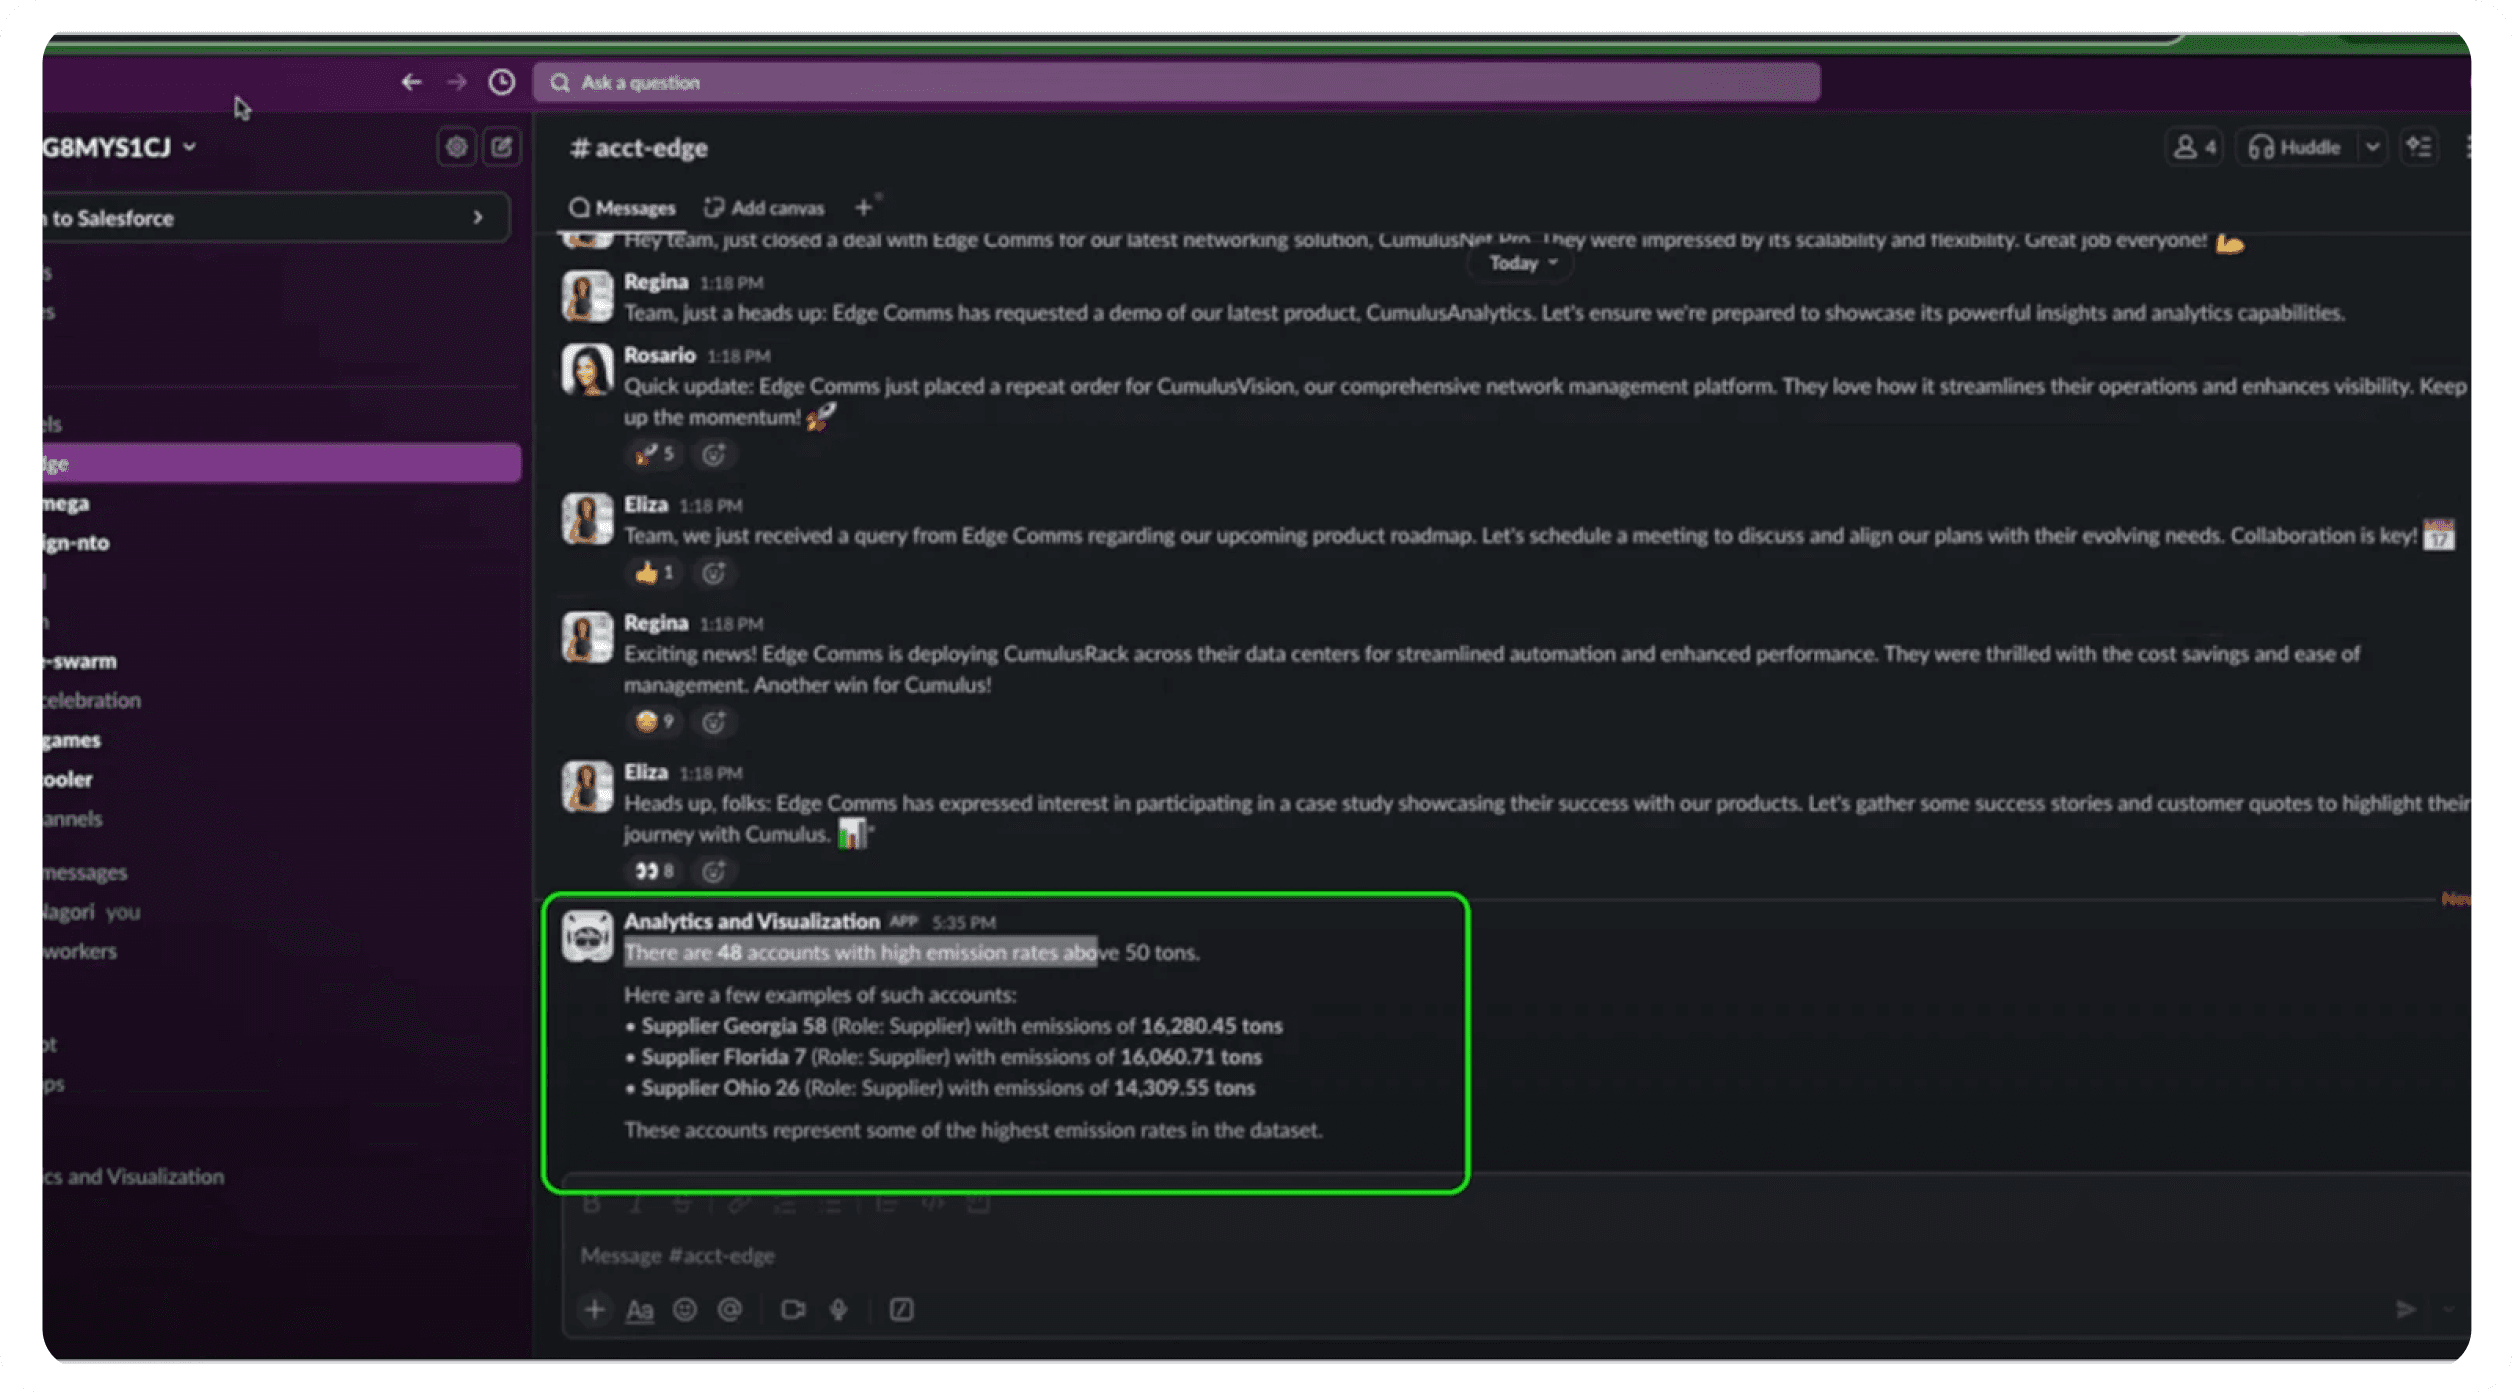The width and height of the screenshot is (2512, 1393).
Task: Go back with the left arrow
Action: [x=411, y=82]
